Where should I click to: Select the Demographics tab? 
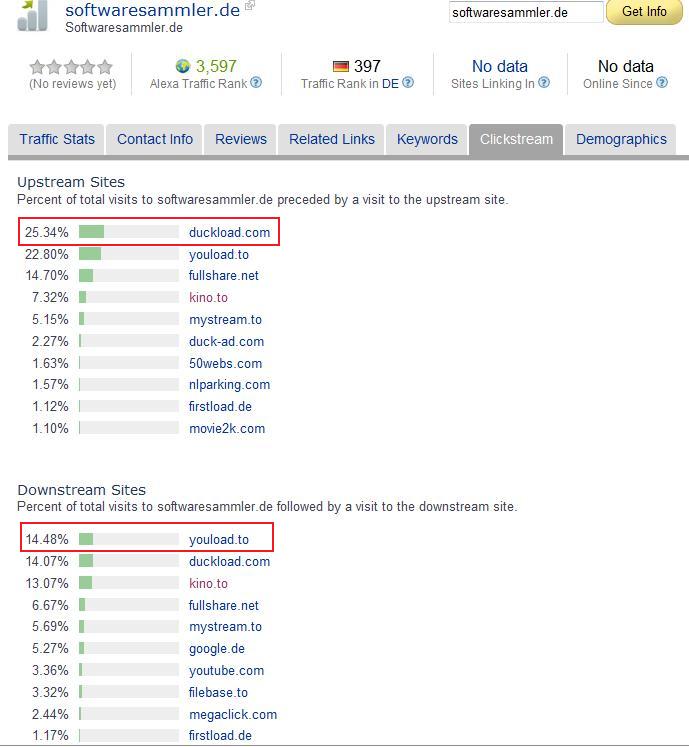point(621,139)
